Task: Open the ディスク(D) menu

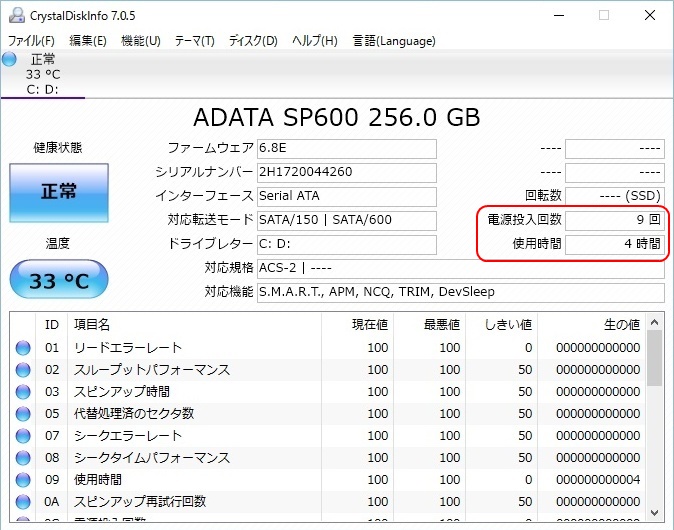Action: coord(253,41)
